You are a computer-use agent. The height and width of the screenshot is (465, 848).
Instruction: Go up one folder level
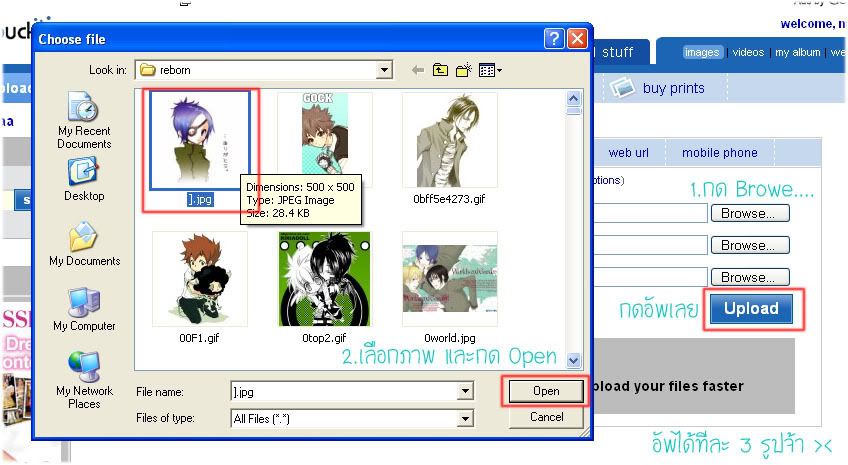(440, 70)
